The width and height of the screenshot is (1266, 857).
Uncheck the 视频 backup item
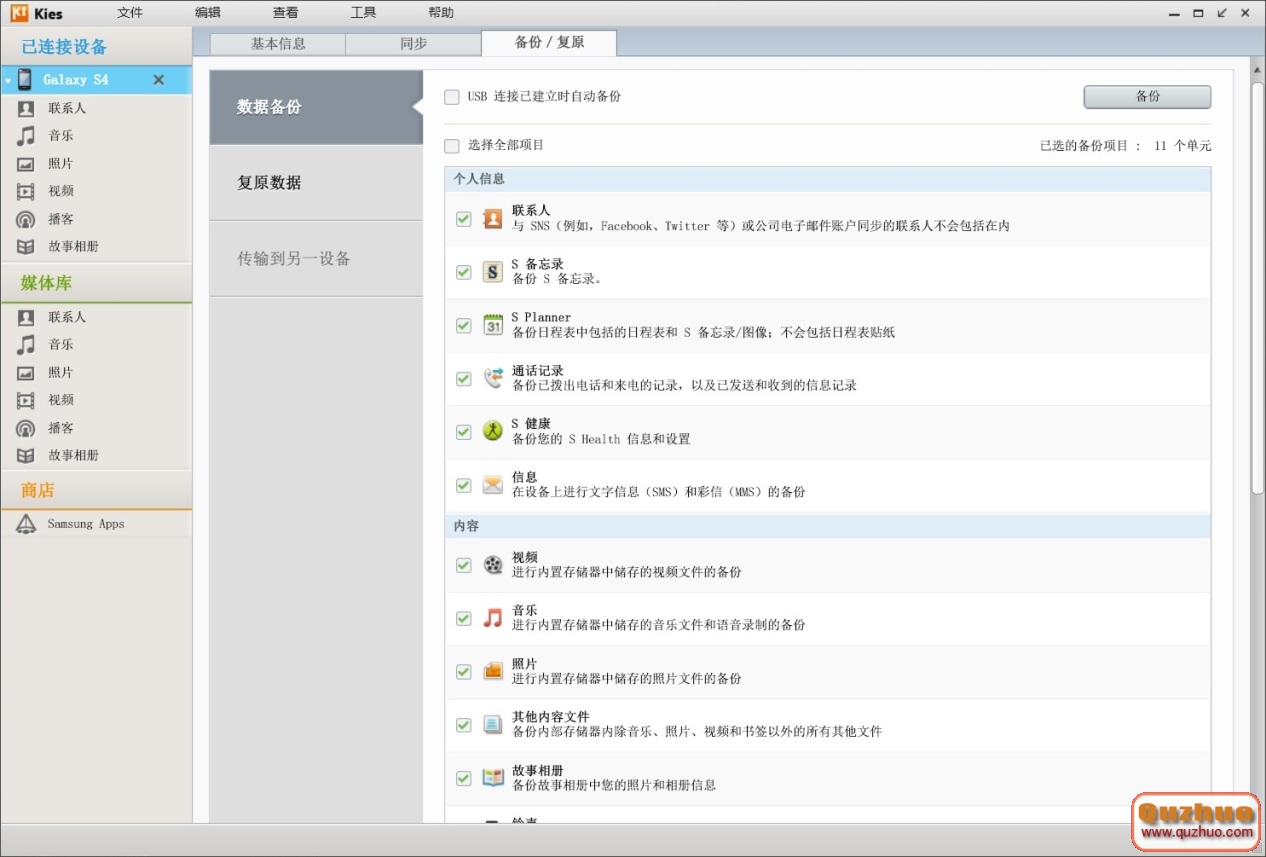tap(463, 565)
